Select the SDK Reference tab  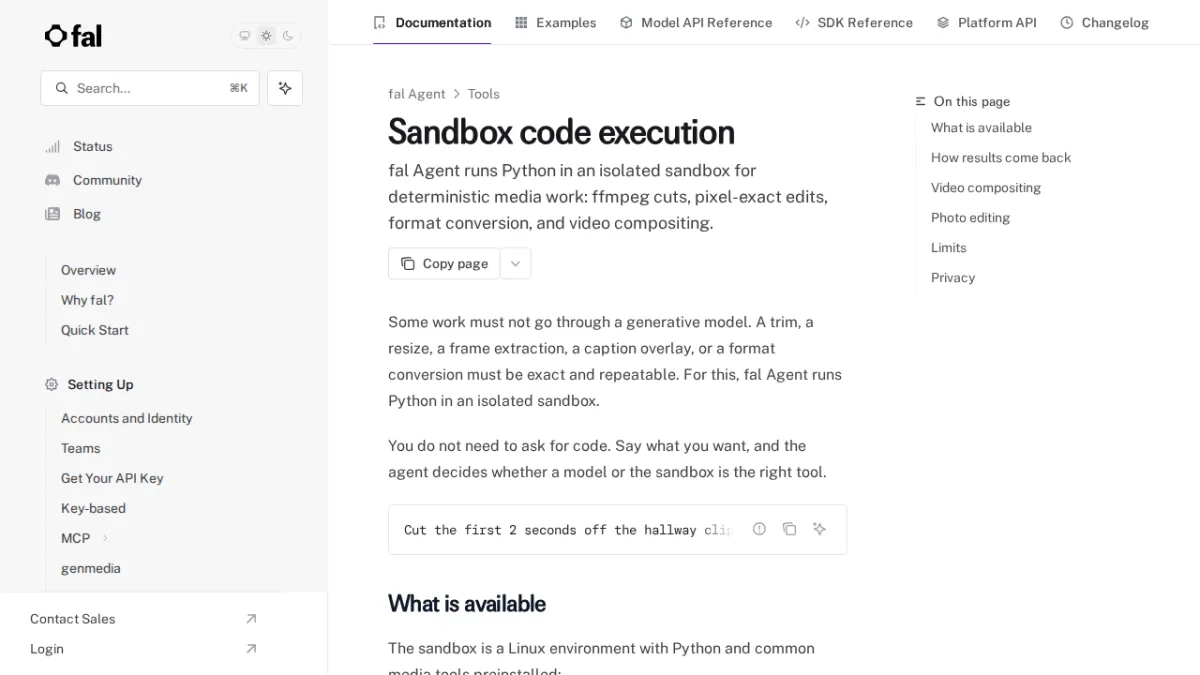(854, 22)
